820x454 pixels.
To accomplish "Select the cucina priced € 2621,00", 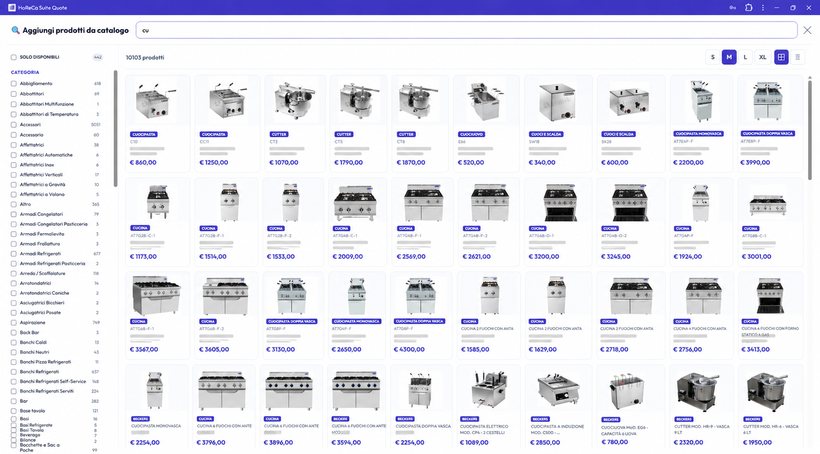I will 488,221.
